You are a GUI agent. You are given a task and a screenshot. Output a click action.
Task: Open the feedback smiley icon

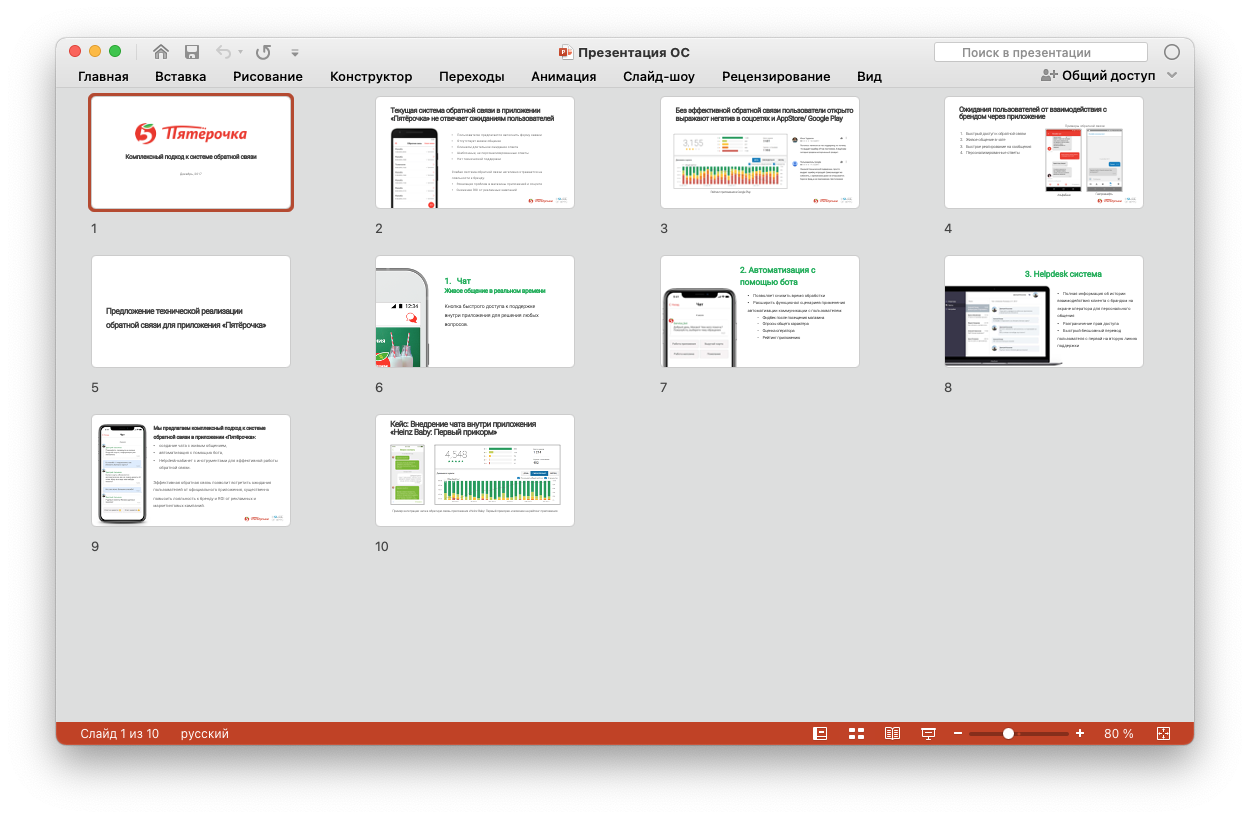coord(1172,52)
